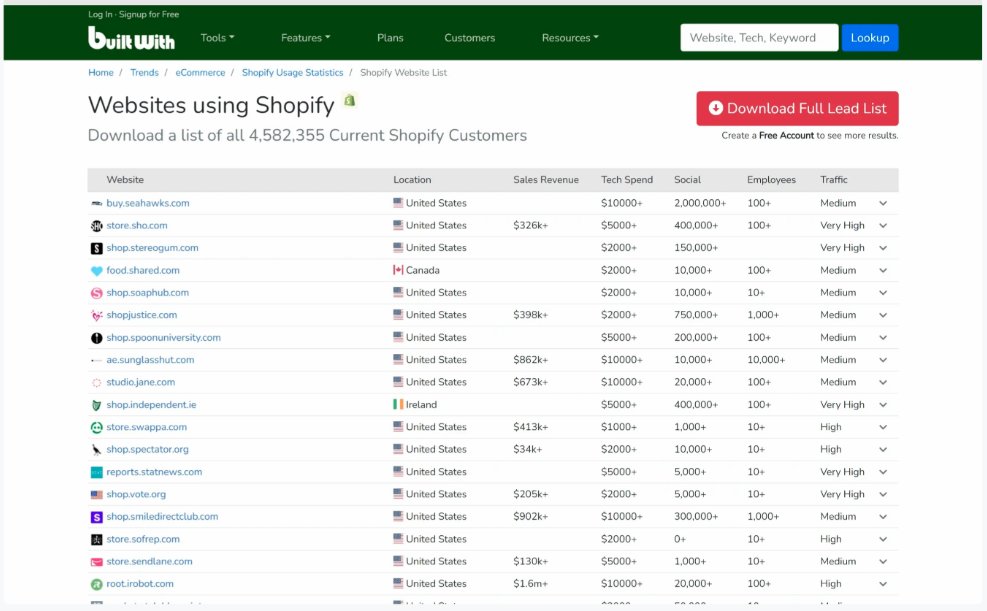Image resolution: width=987 pixels, height=611 pixels.
Task: Click the store.swappa.com favicon
Action: (96, 427)
